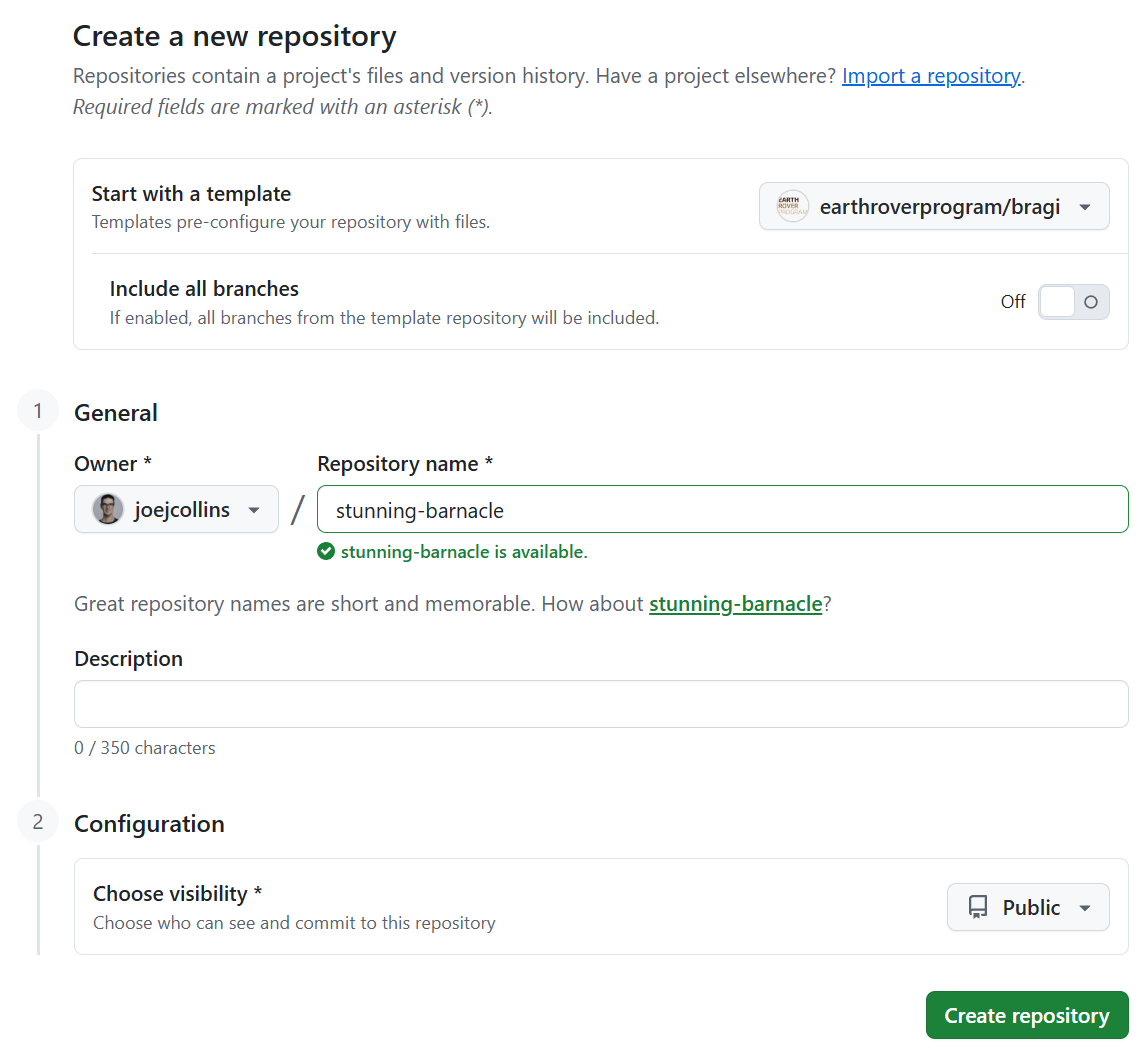The height and width of the screenshot is (1063, 1148).
Task: Click the green availability checkmark icon
Action: (x=326, y=551)
